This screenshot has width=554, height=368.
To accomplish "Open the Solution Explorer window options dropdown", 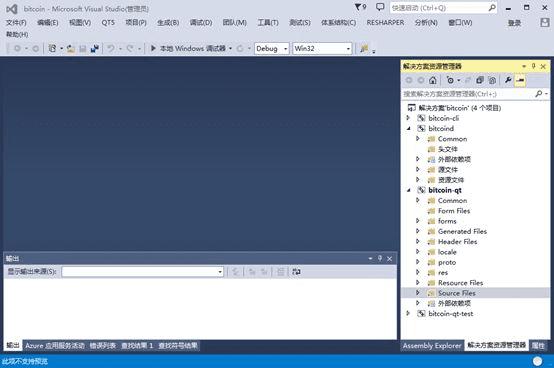I will click(524, 66).
